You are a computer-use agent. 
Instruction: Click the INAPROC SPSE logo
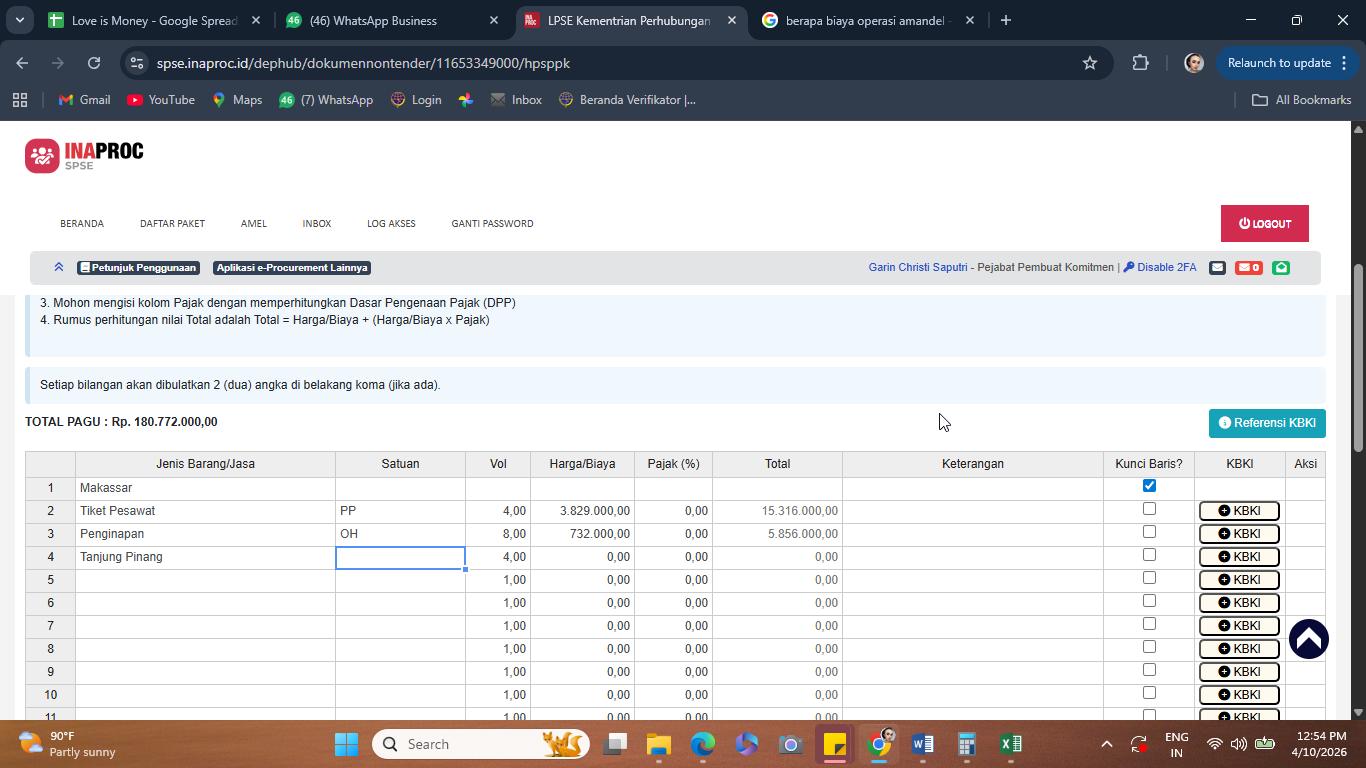coord(84,156)
